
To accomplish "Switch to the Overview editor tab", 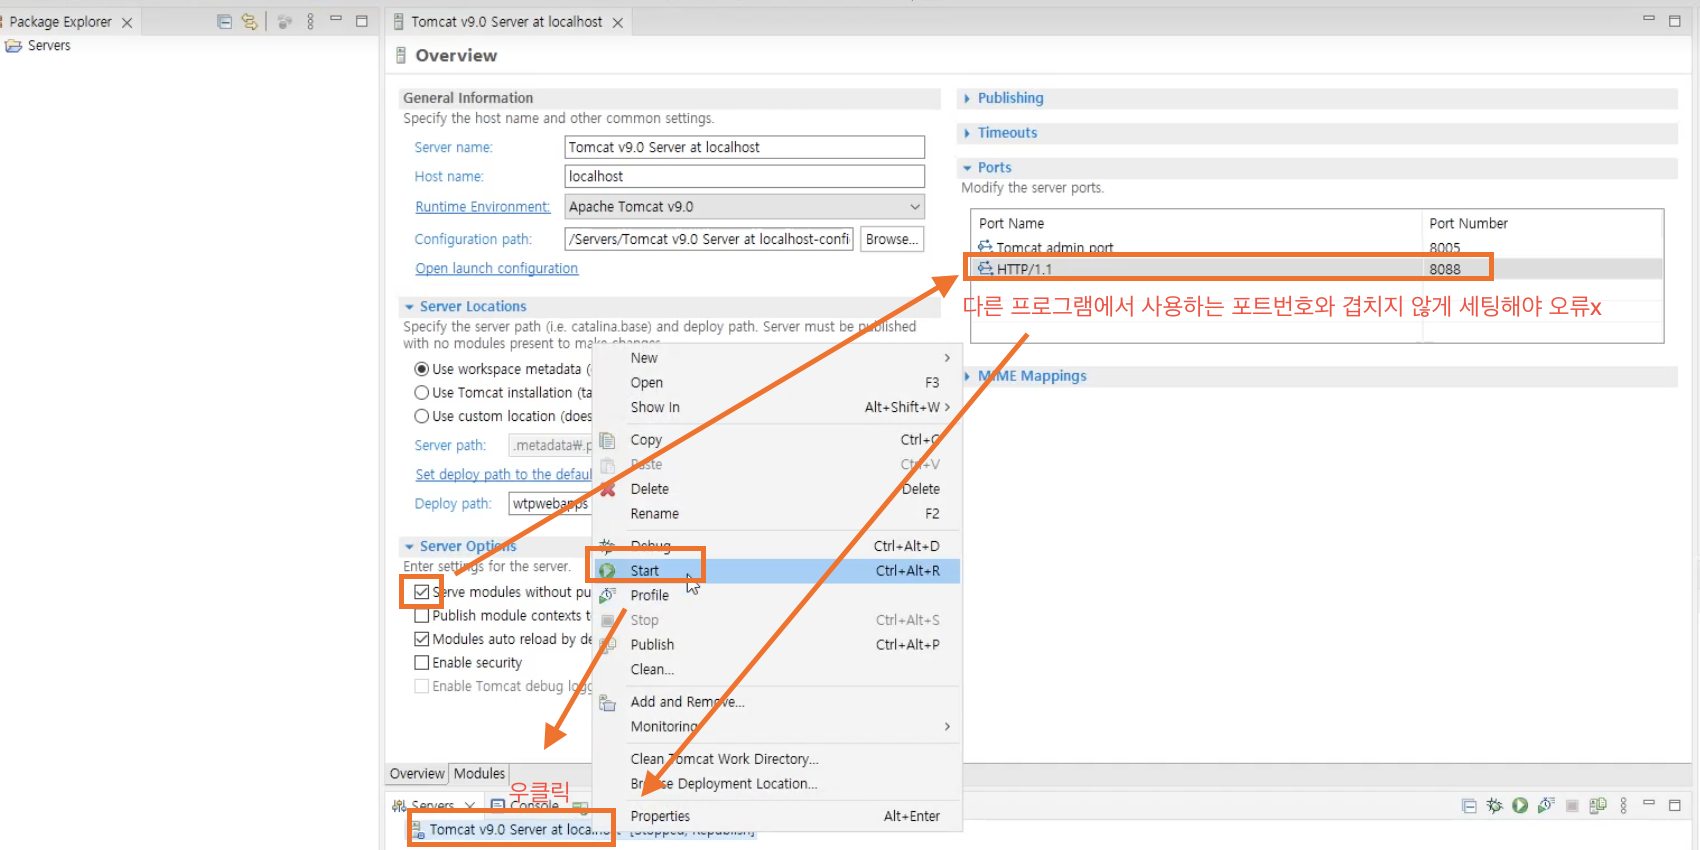I will pos(417,774).
